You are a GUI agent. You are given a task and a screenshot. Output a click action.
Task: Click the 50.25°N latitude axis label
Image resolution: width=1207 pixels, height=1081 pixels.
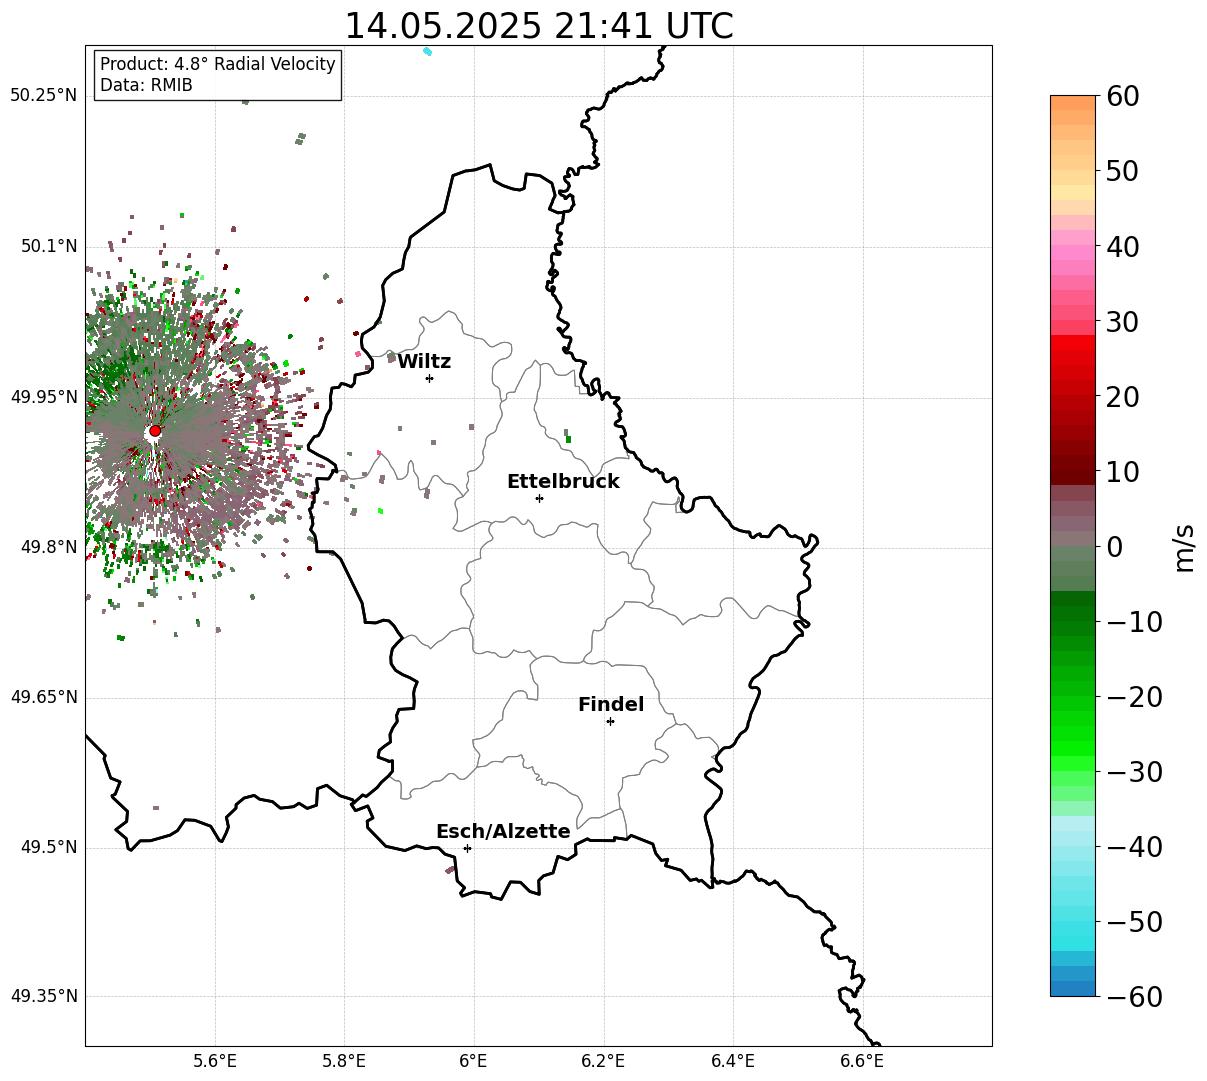click(x=43, y=96)
